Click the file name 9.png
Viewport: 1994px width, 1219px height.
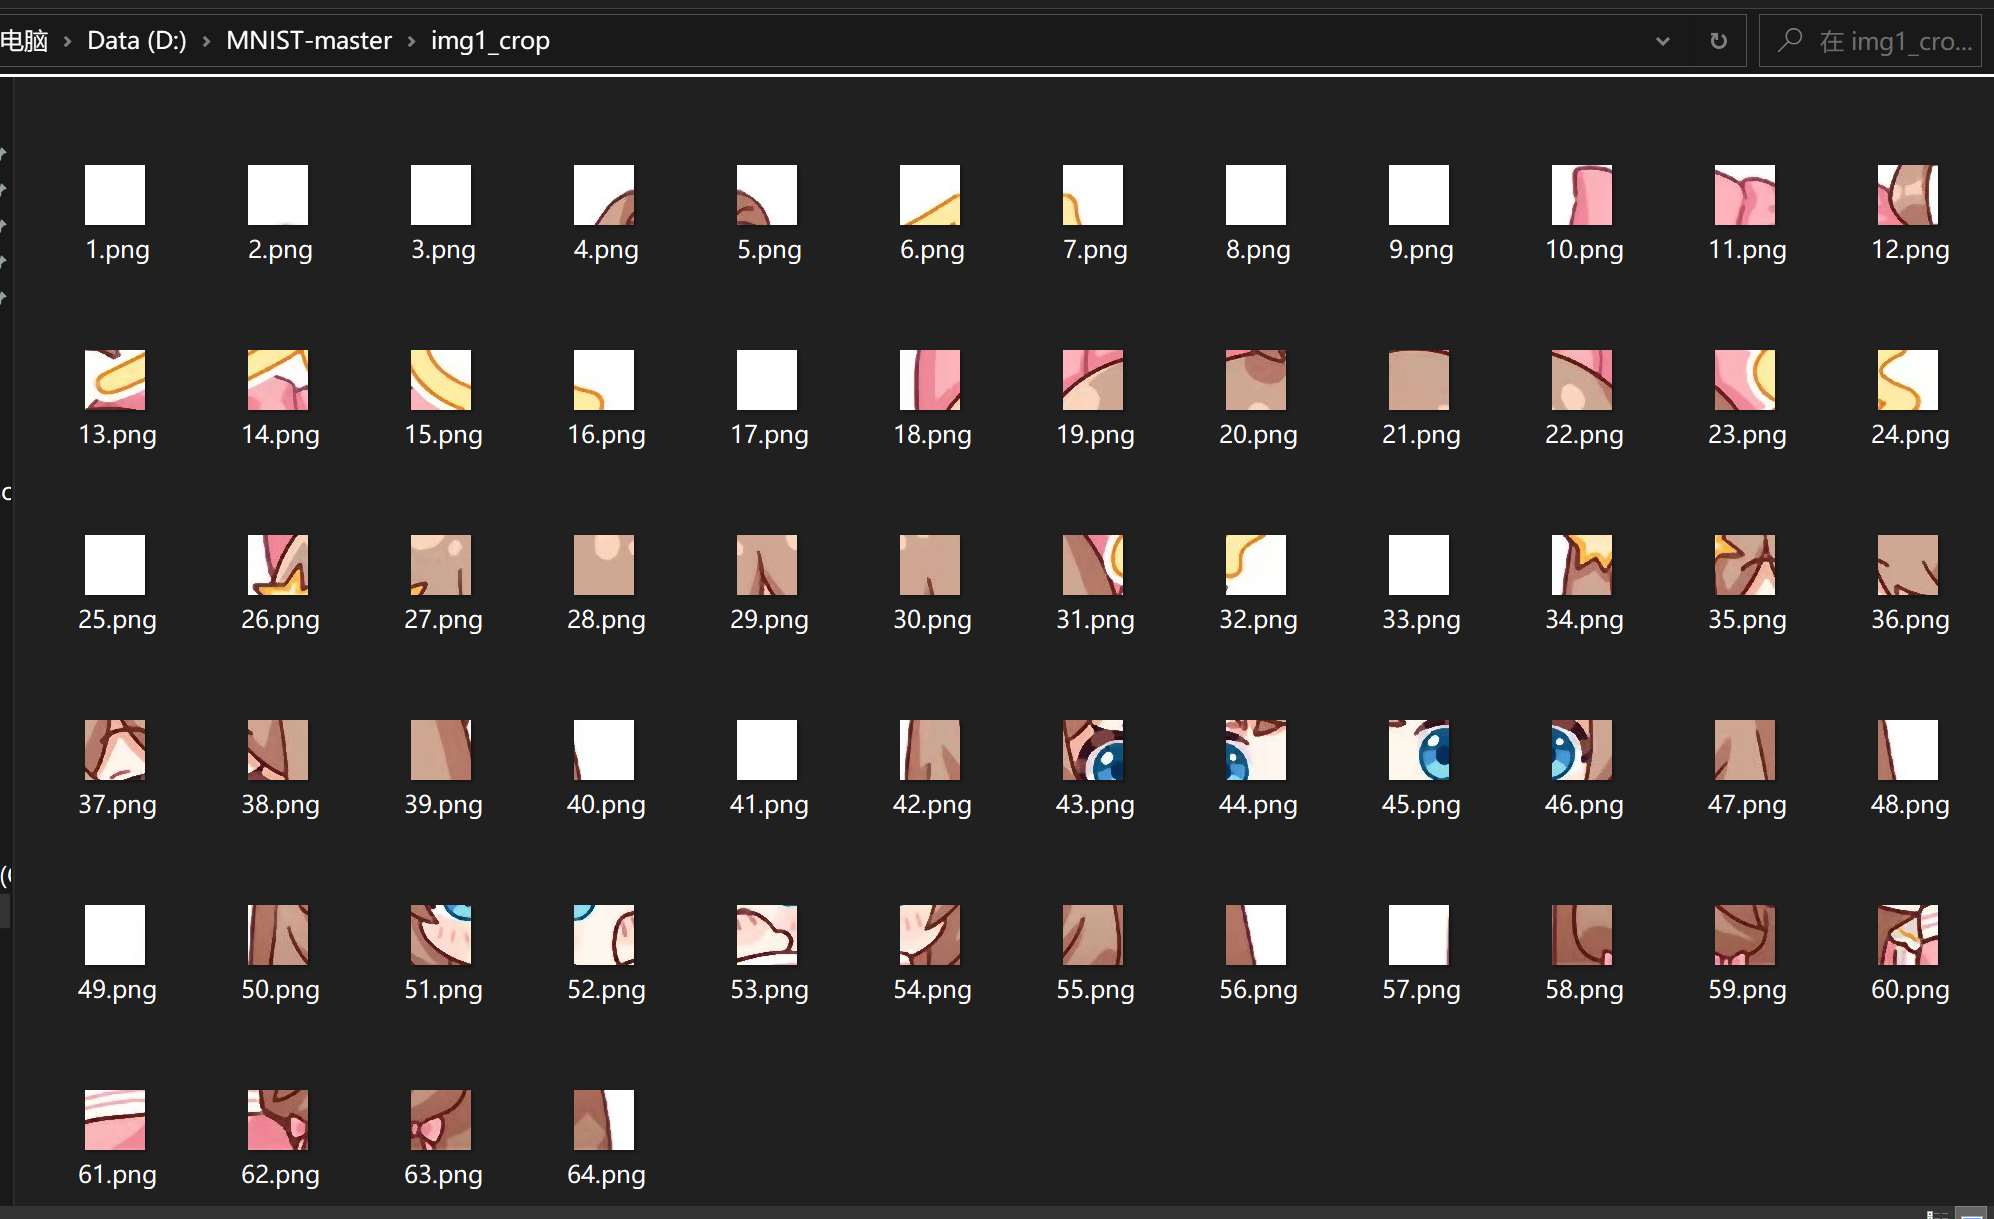point(1421,250)
